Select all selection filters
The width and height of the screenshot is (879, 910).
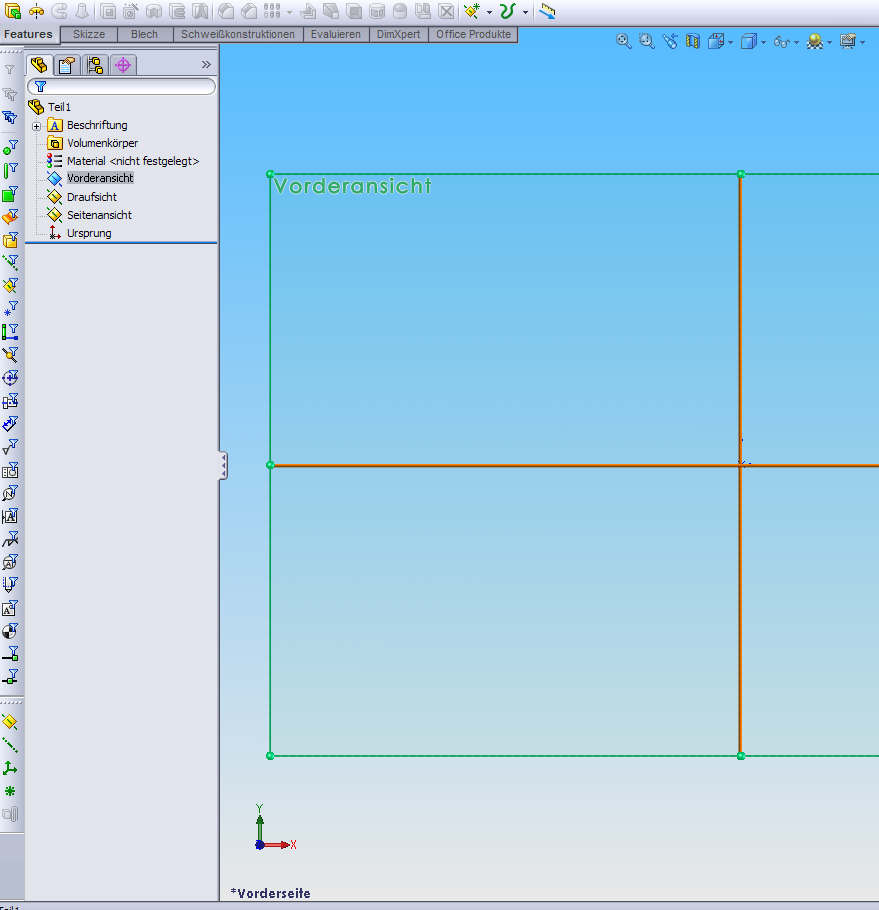point(10,117)
